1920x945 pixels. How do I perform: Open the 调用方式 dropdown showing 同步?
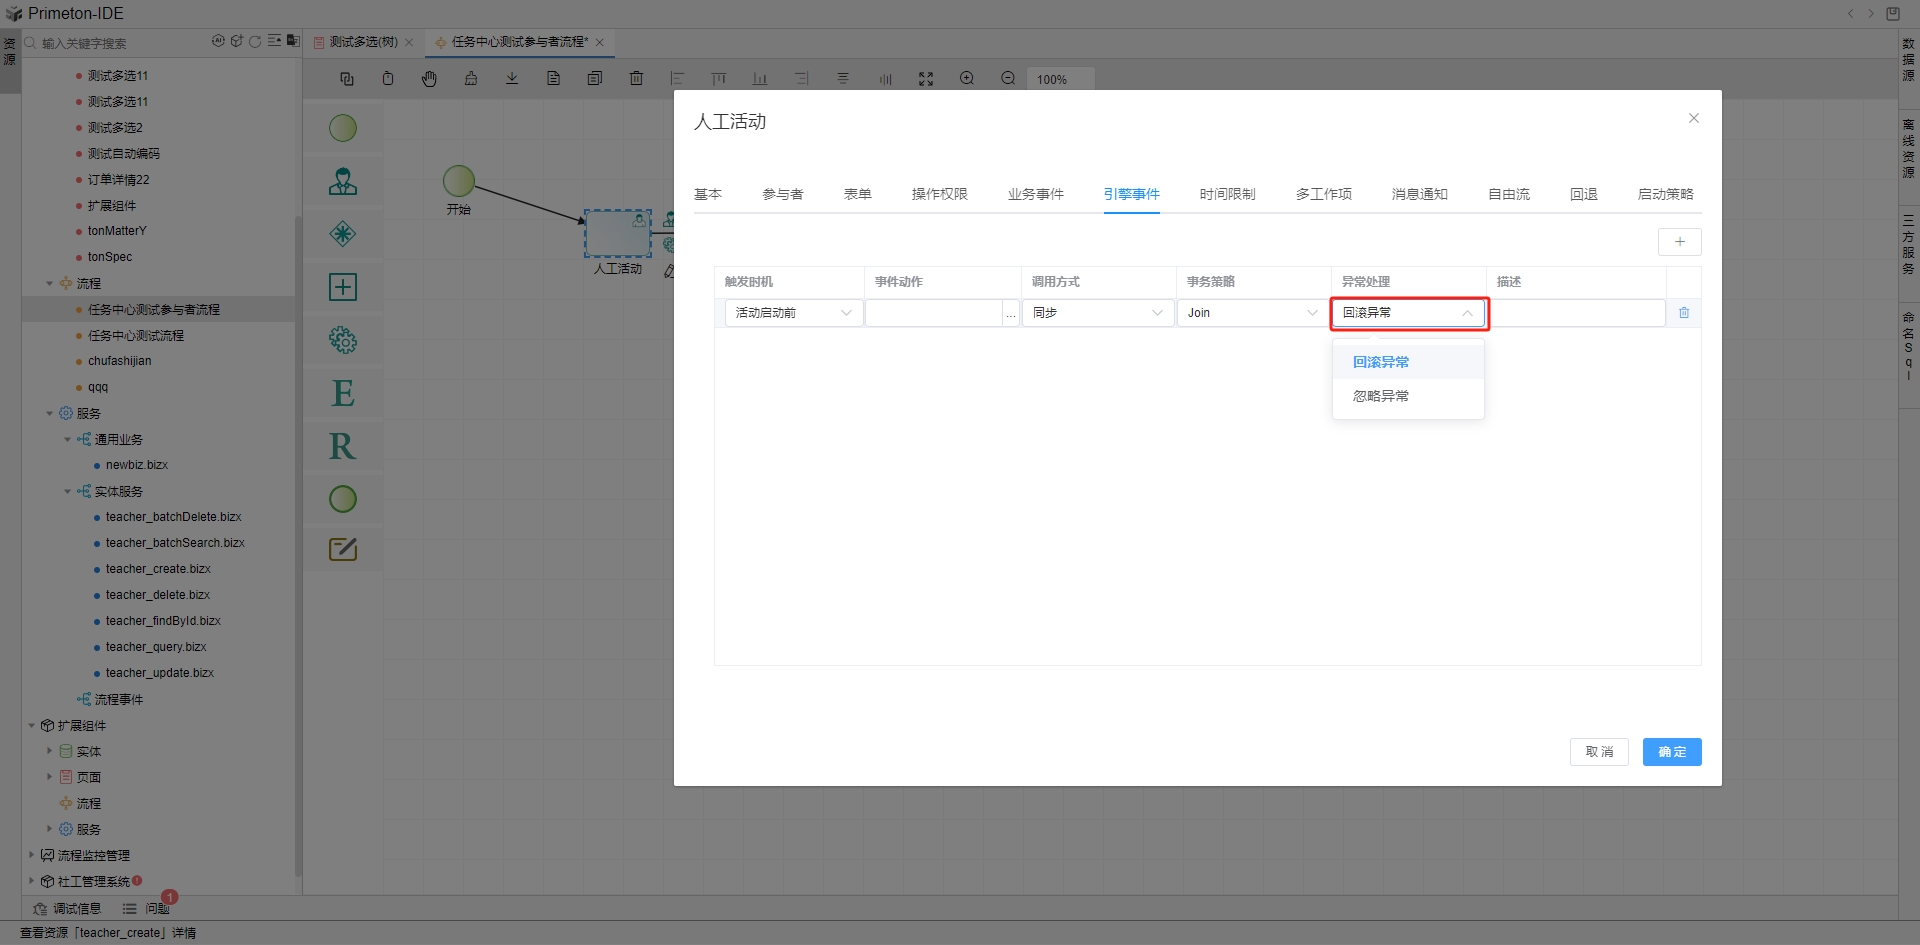coord(1097,313)
